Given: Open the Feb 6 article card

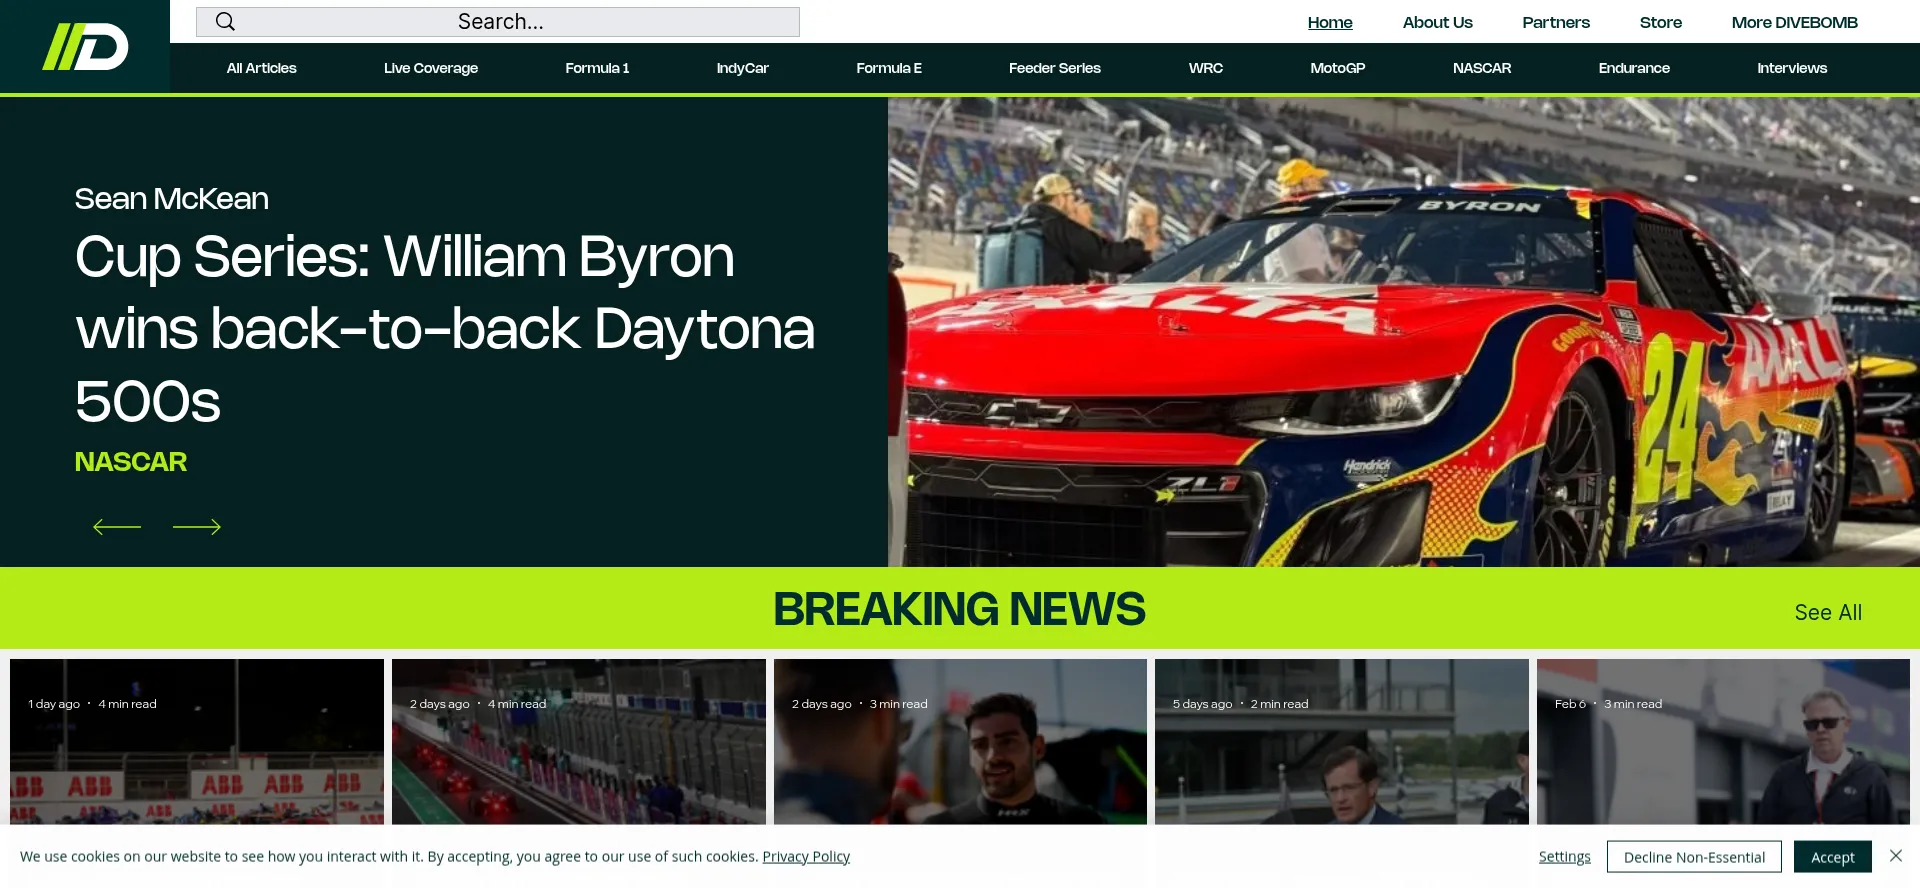Looking at the screenshot, I should pyautogui.click(x=1723, y=741).
